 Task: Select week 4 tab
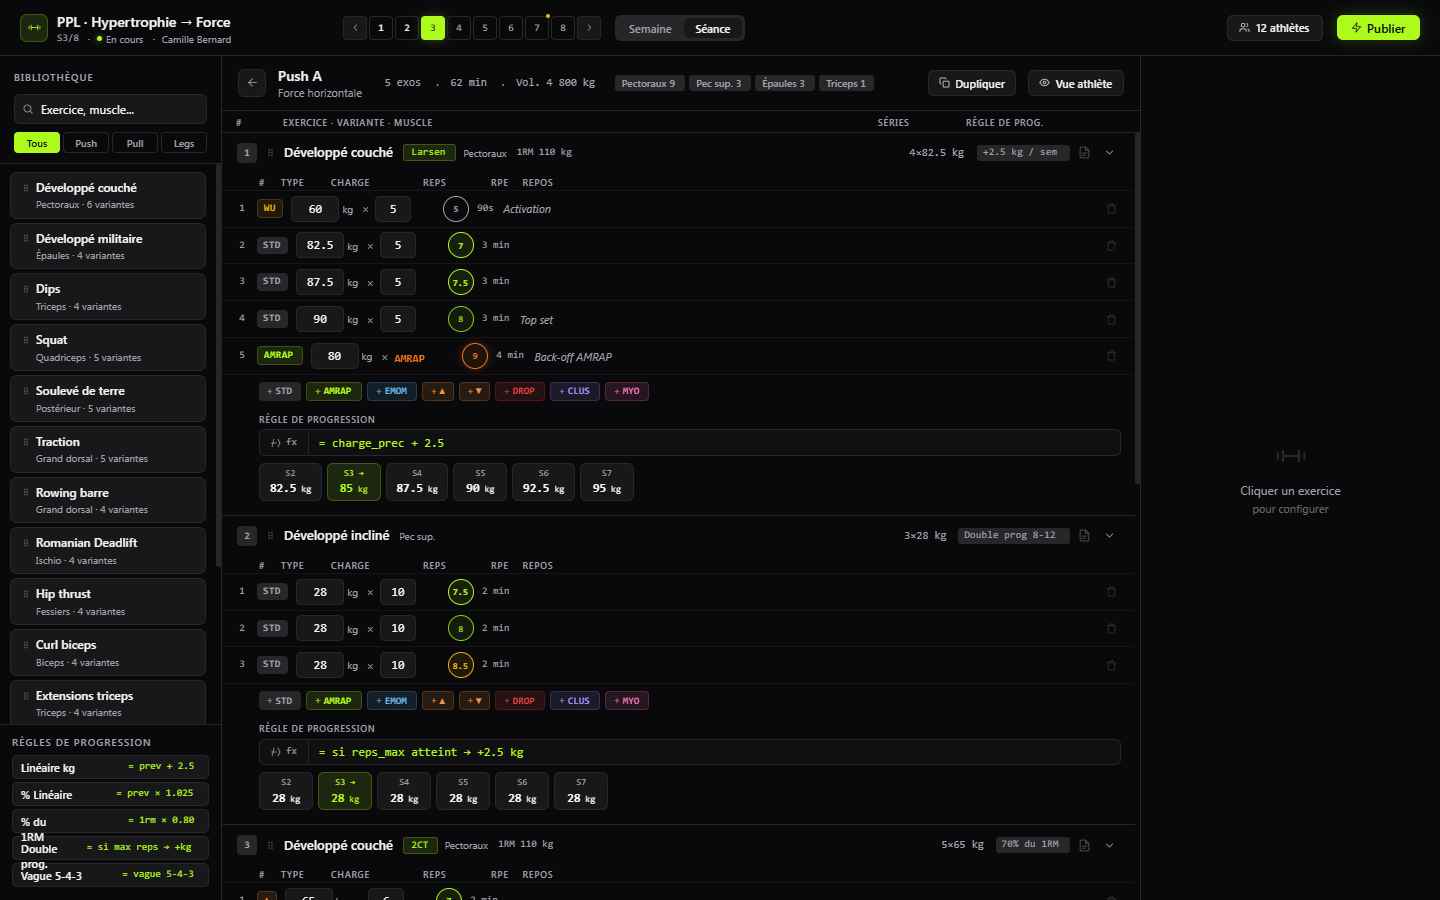pos(459,28)
